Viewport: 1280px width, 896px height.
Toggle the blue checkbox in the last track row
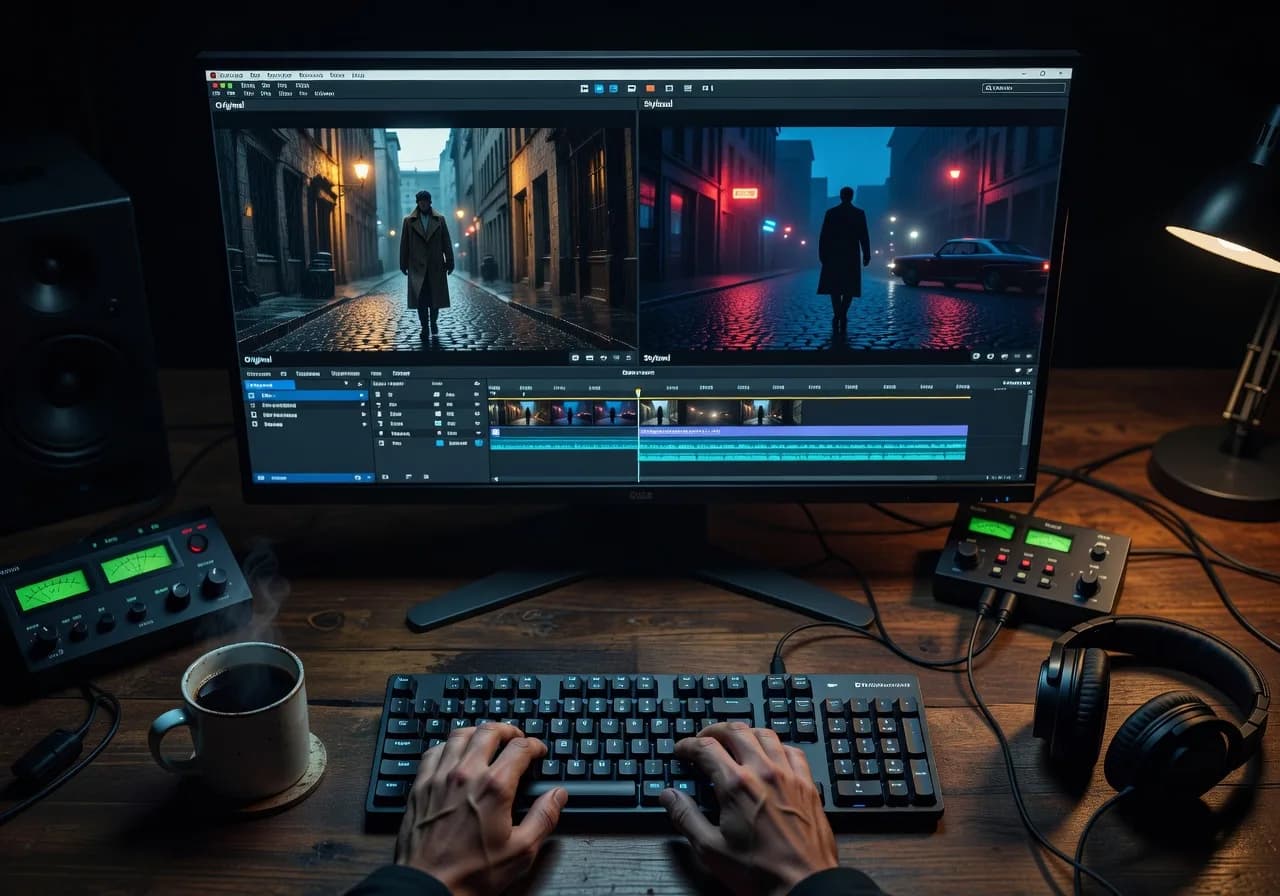(x=439, y=442)
